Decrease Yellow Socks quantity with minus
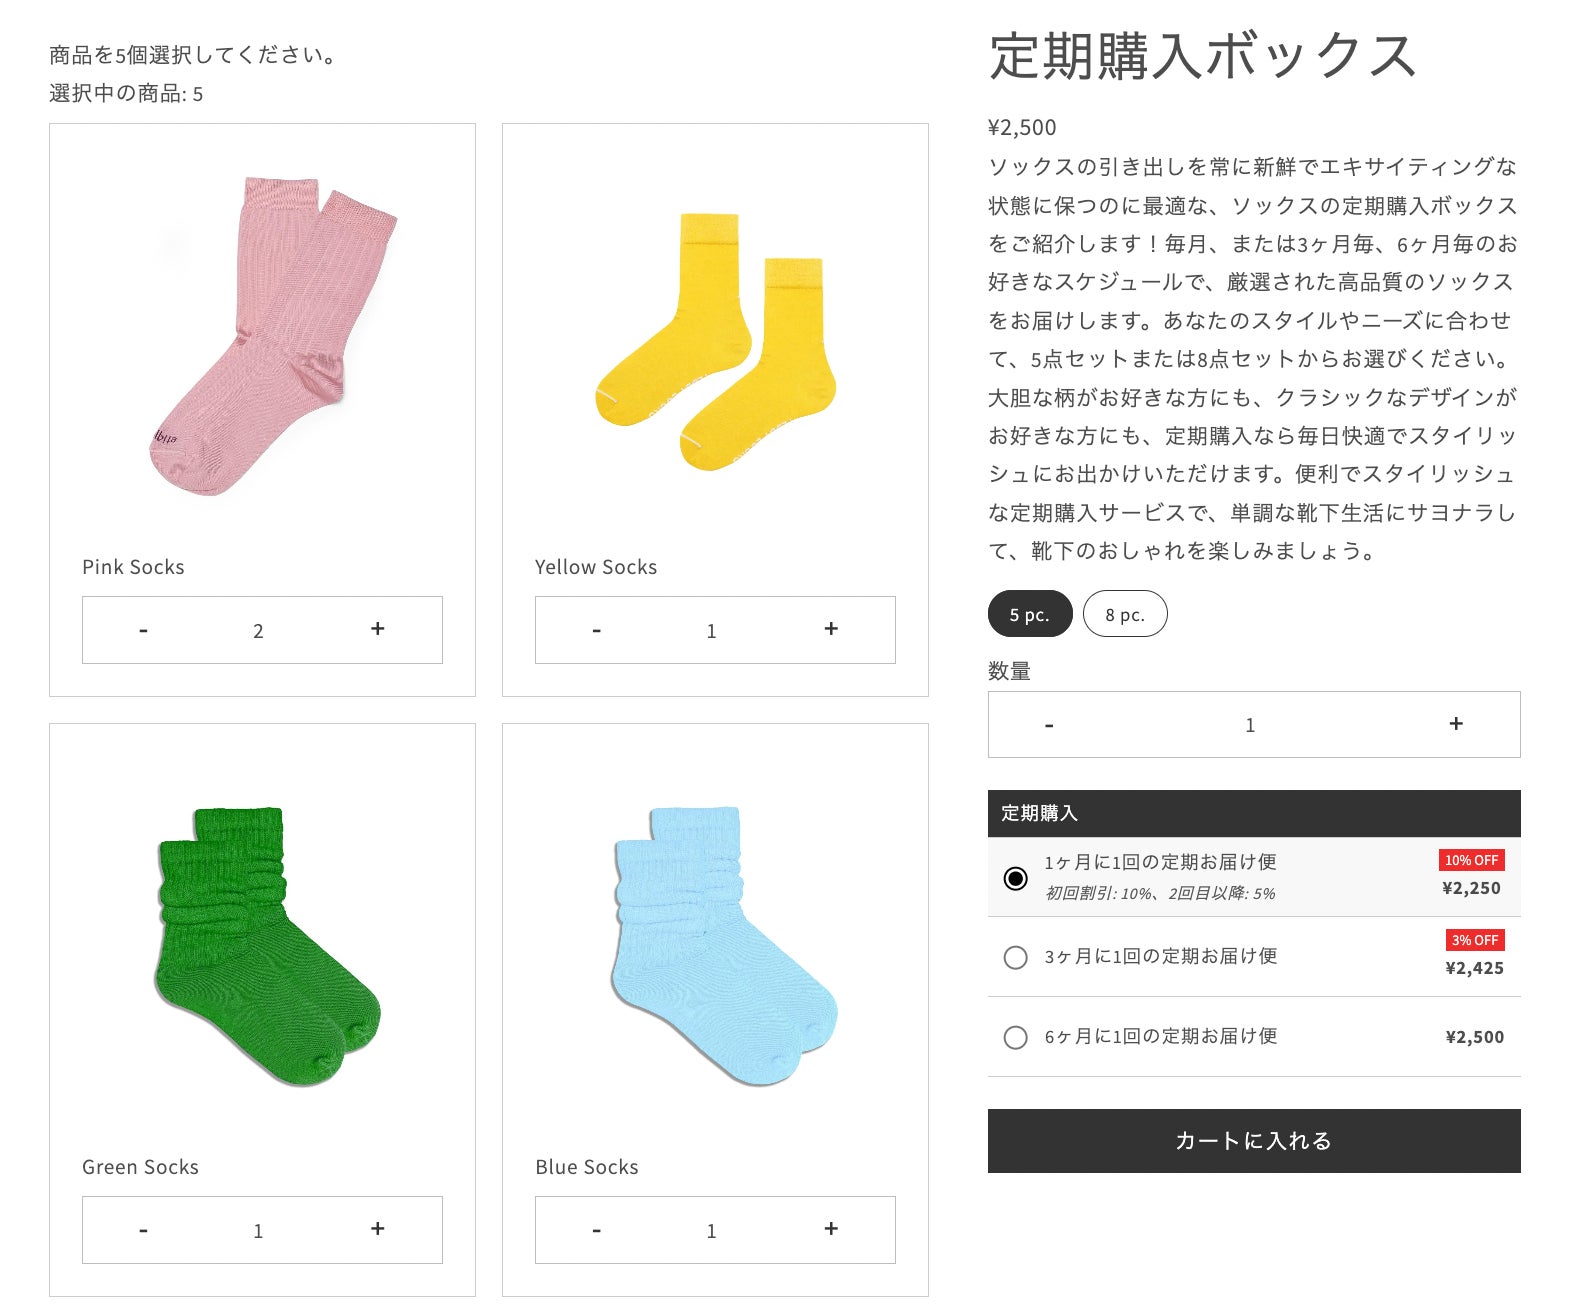This screenshot has height=1316, width=1576. [597, 630]
